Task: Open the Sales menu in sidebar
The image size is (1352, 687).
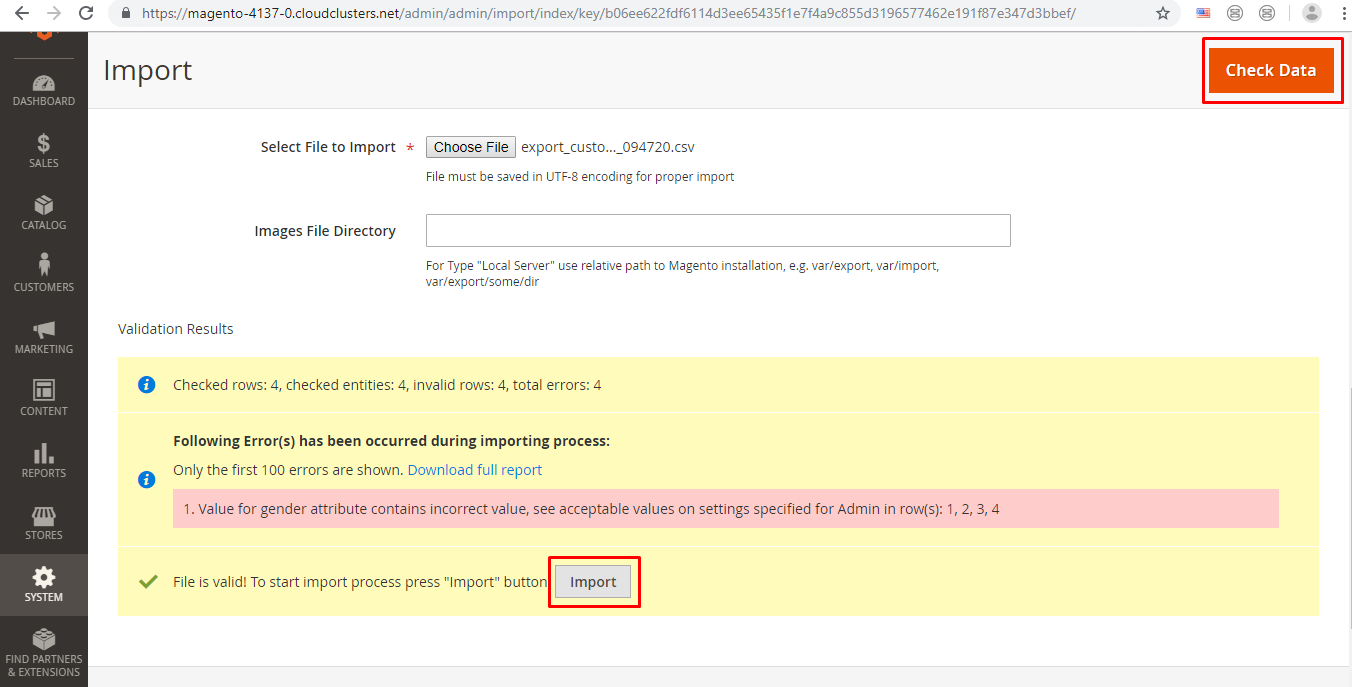Action: [43, 151]
